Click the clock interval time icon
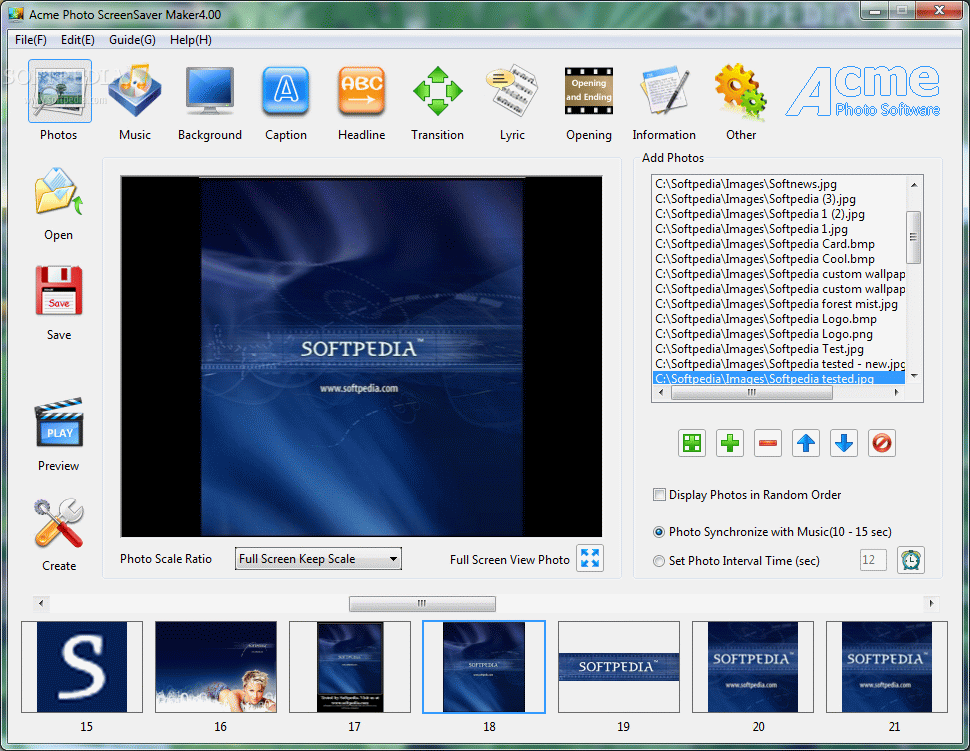The height and width of the screenshot is (751, 970). point(911,560)
